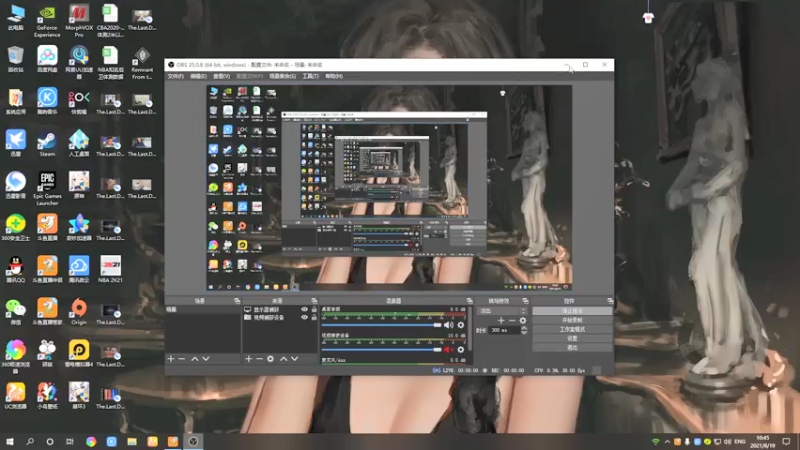Open the 查看(V) View menu in OBS

tap(221, 76)
